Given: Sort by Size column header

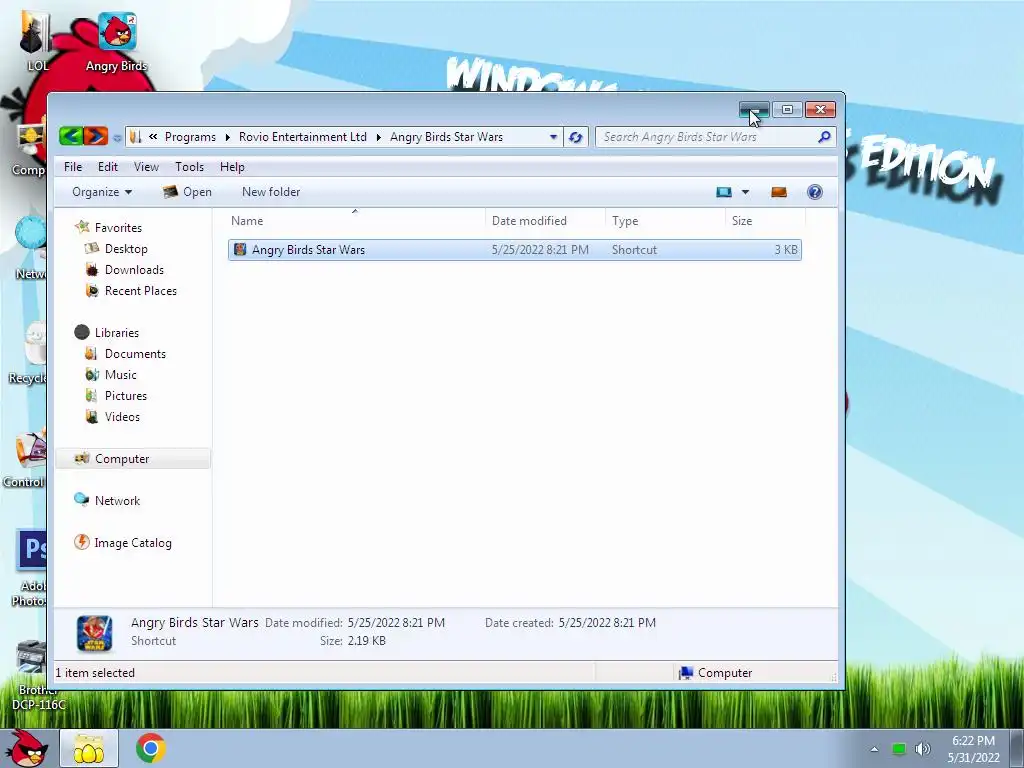Looking at the screenshot, I should (x=765, y=221).
